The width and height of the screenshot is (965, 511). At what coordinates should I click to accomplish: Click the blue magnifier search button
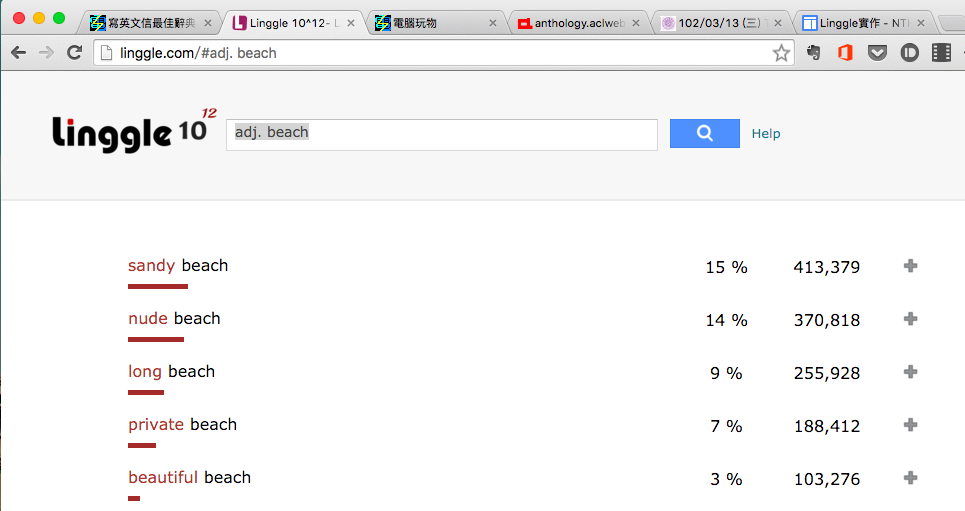pos(704,133)
